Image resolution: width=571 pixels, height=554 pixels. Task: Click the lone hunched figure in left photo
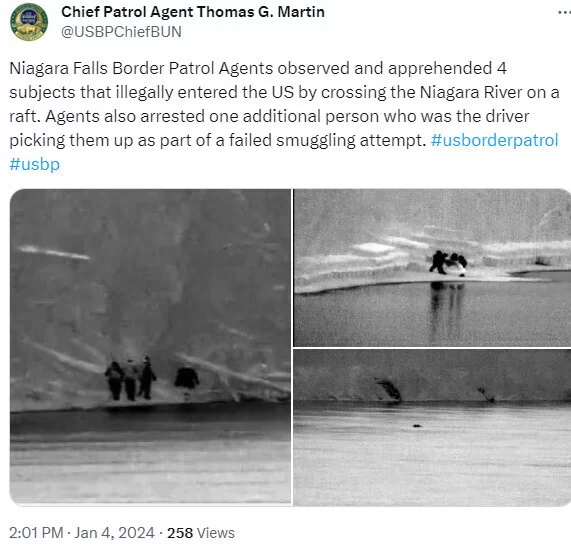[186, 380]
